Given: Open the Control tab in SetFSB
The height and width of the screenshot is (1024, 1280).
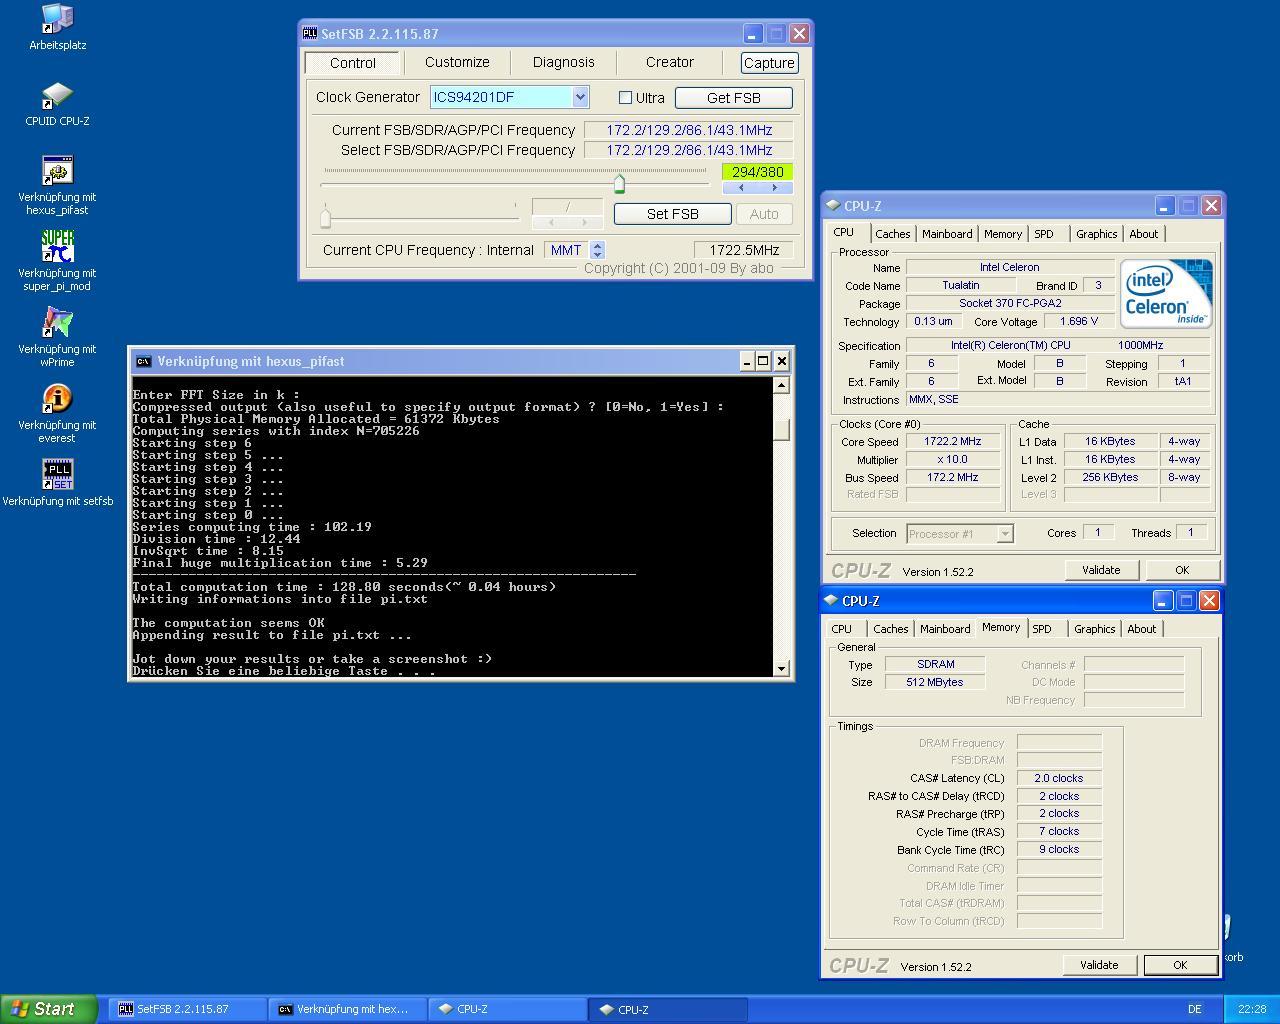Looking at the screenshot, I should point(353,62).
